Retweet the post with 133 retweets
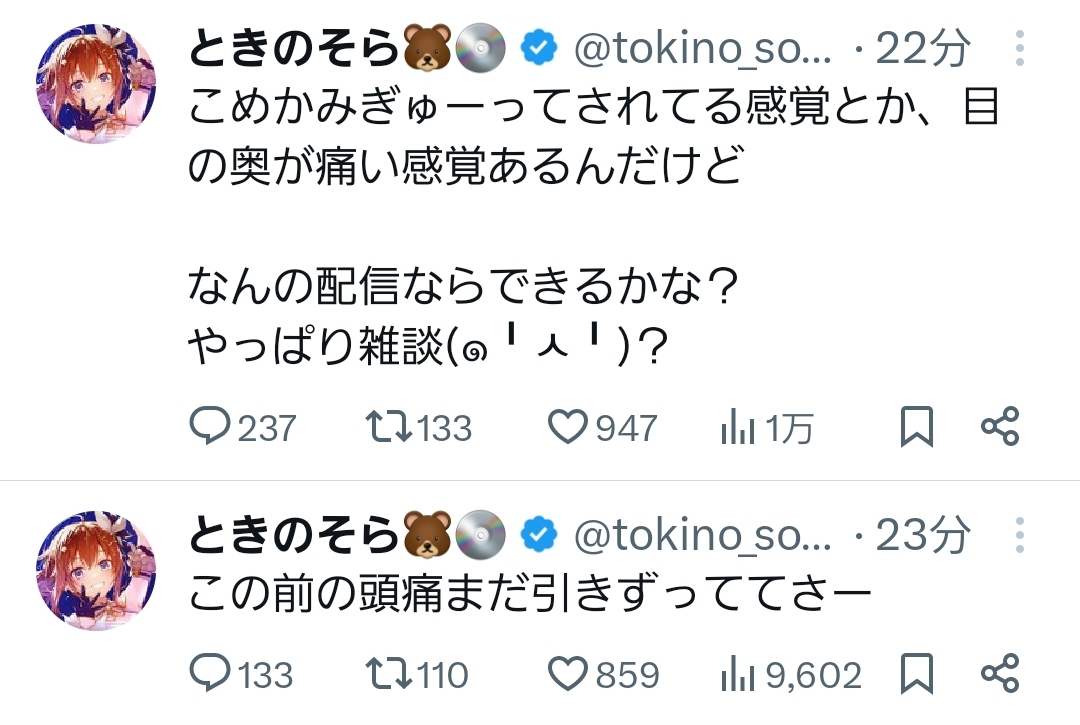This screenshot has width=1080, height=725. point(388,428)
